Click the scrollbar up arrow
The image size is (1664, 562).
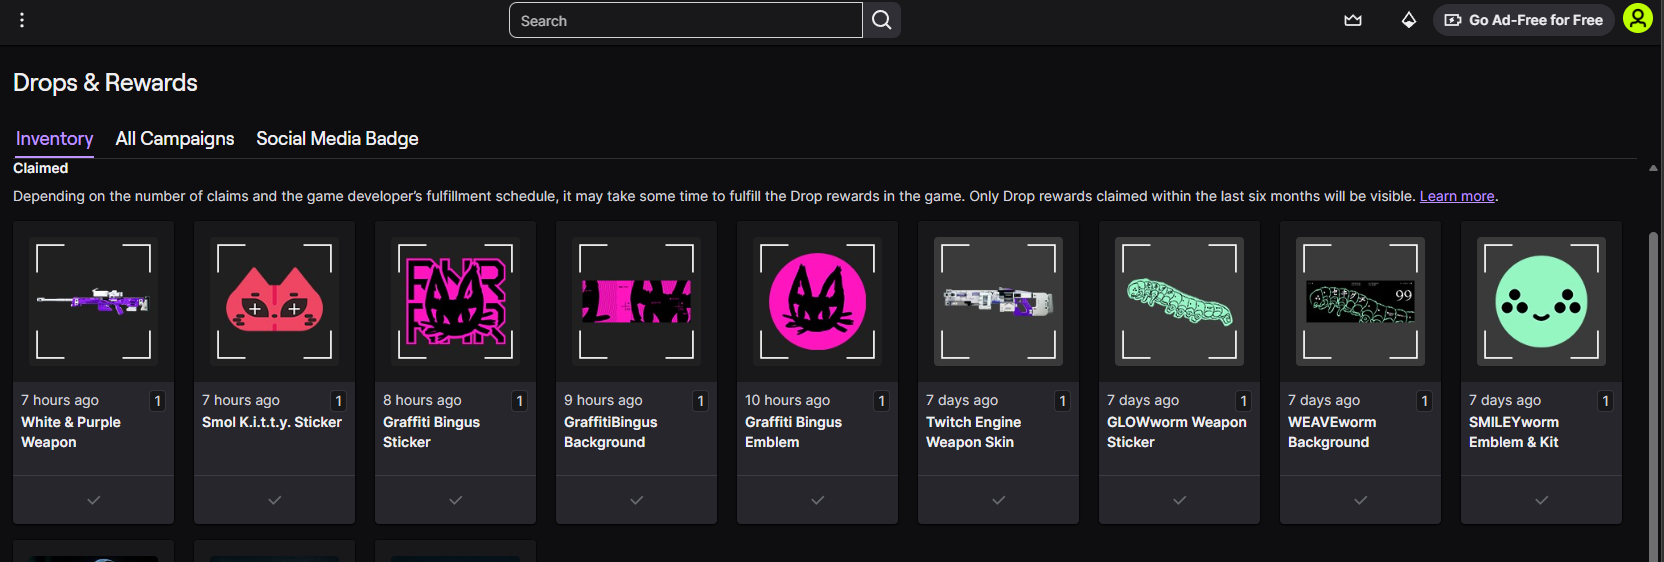[x=1653, y=168]
